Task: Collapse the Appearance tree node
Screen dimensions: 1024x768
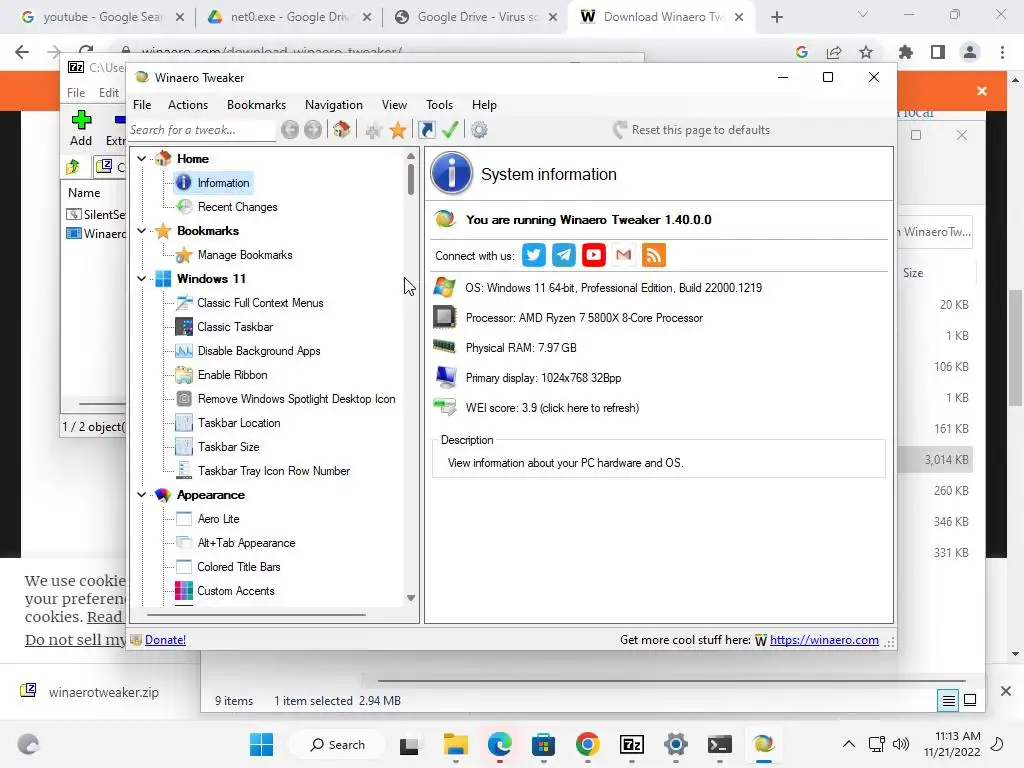Action: click(x=141, y=495)
